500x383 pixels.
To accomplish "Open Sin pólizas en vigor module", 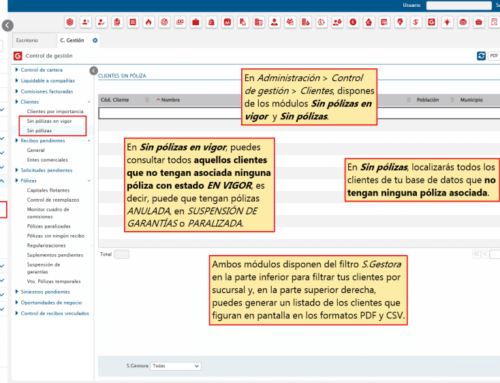I will [x=49, y=121].
